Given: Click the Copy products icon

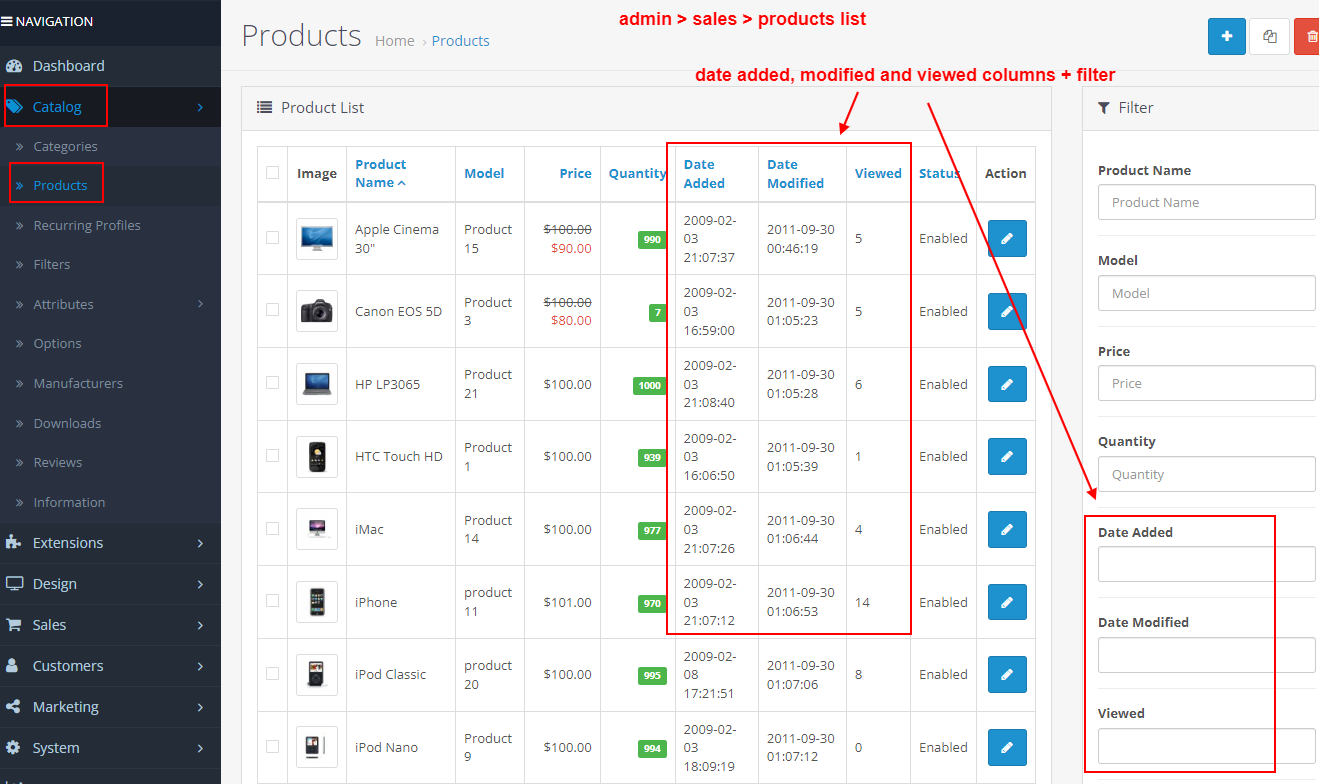Looking at the screenshot, I should coord(1268,36).
